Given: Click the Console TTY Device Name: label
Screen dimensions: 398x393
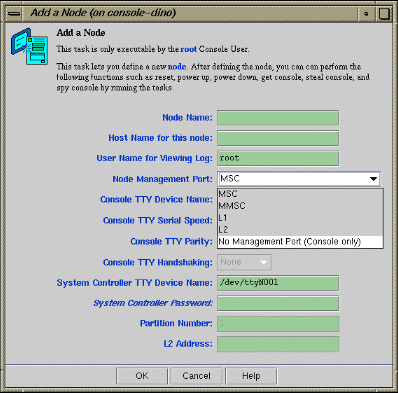Looking at the screenshot, I should (156, 200).
